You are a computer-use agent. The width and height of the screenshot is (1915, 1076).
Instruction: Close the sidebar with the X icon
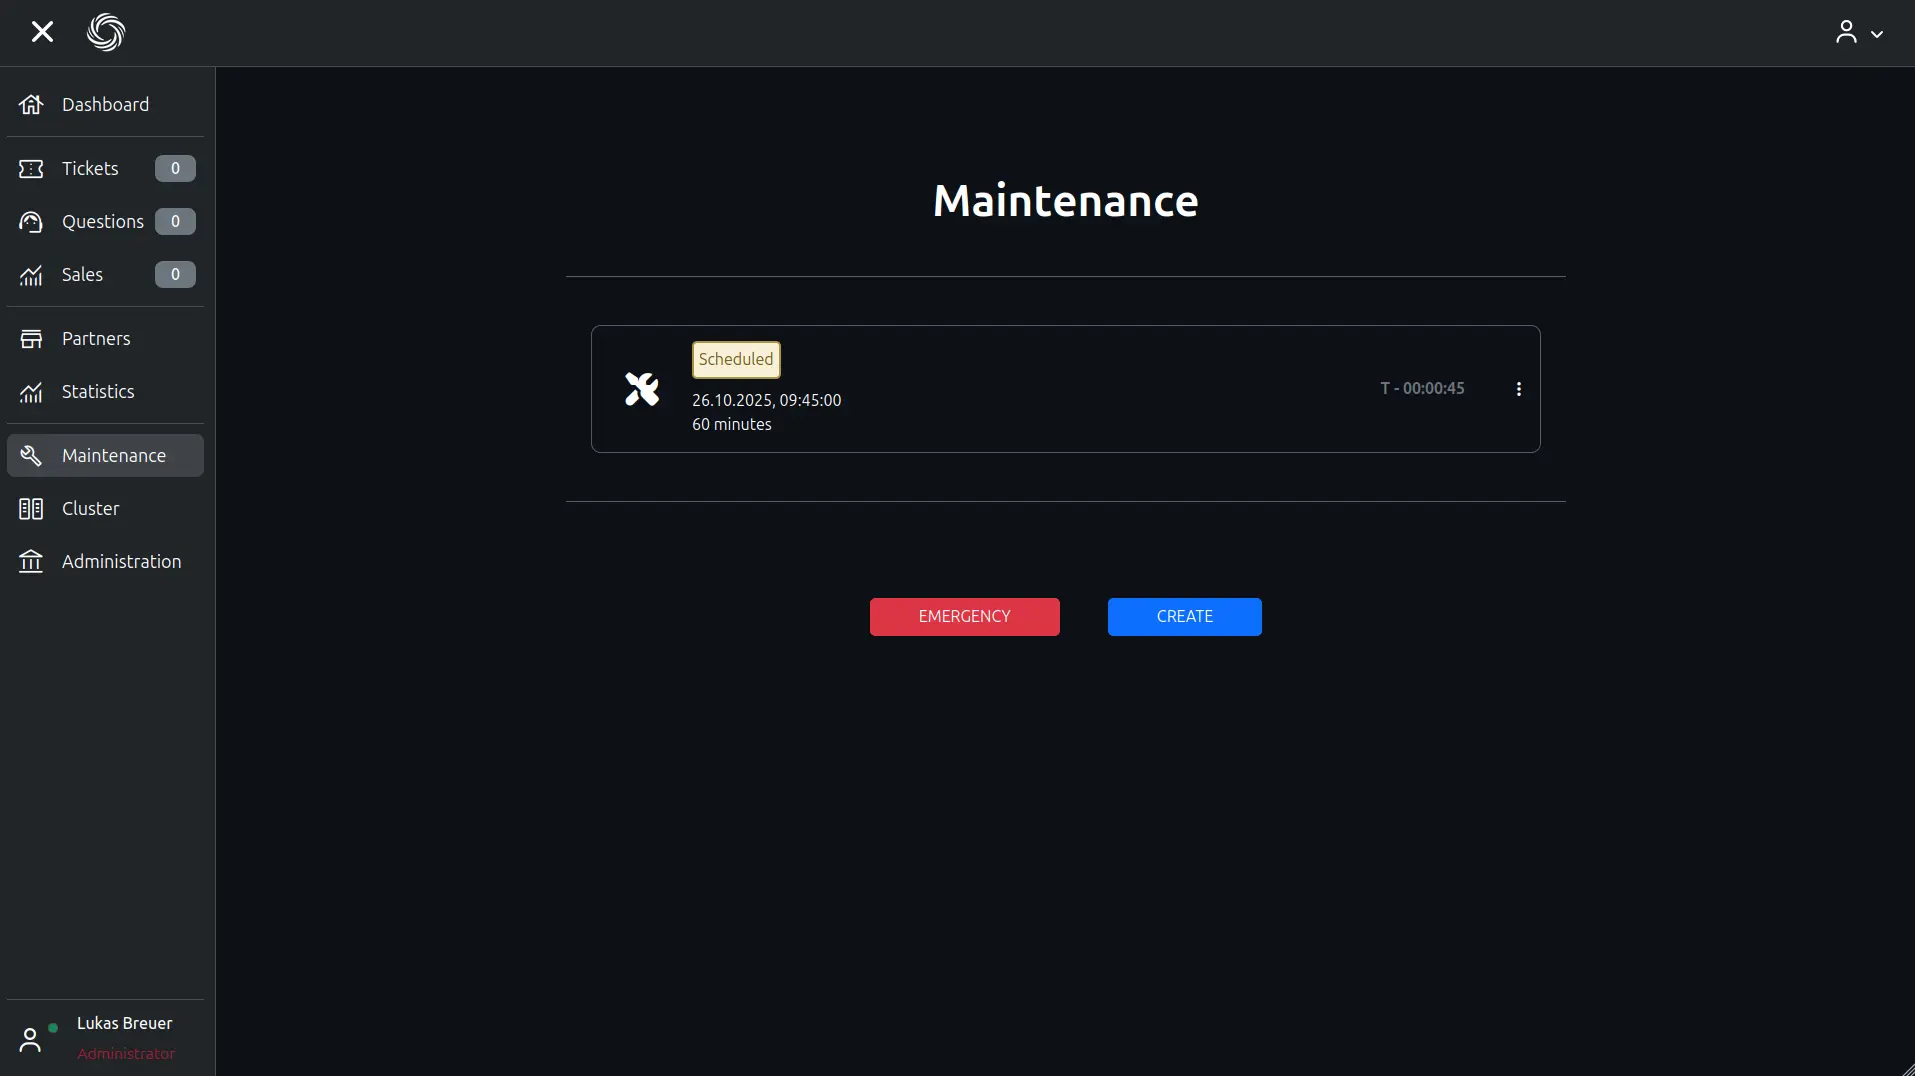click(x=42, y=32)
